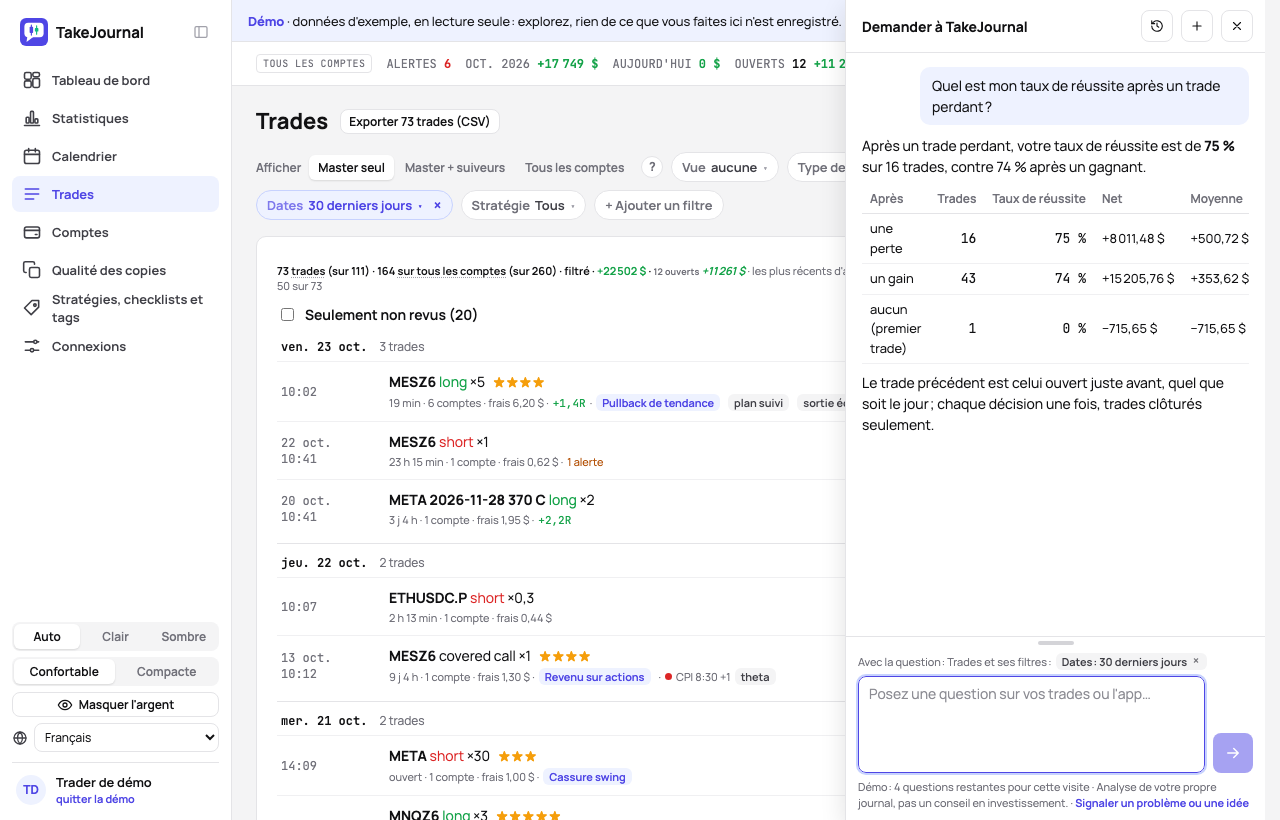The height and width of the screenshot is (820, 1280).
Task: Open chat history in the TakeJournal panel
Action: (1157, 26)
